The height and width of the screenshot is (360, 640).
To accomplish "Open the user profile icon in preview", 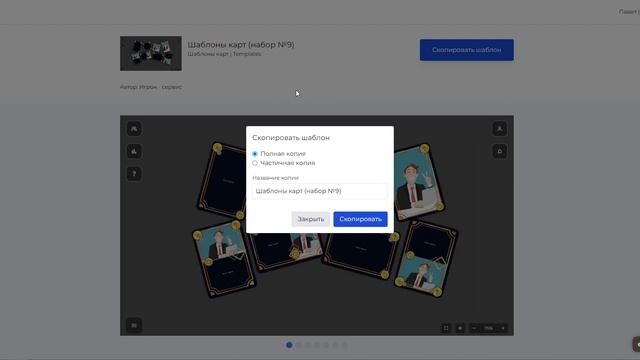I will (x=500, y=129).
